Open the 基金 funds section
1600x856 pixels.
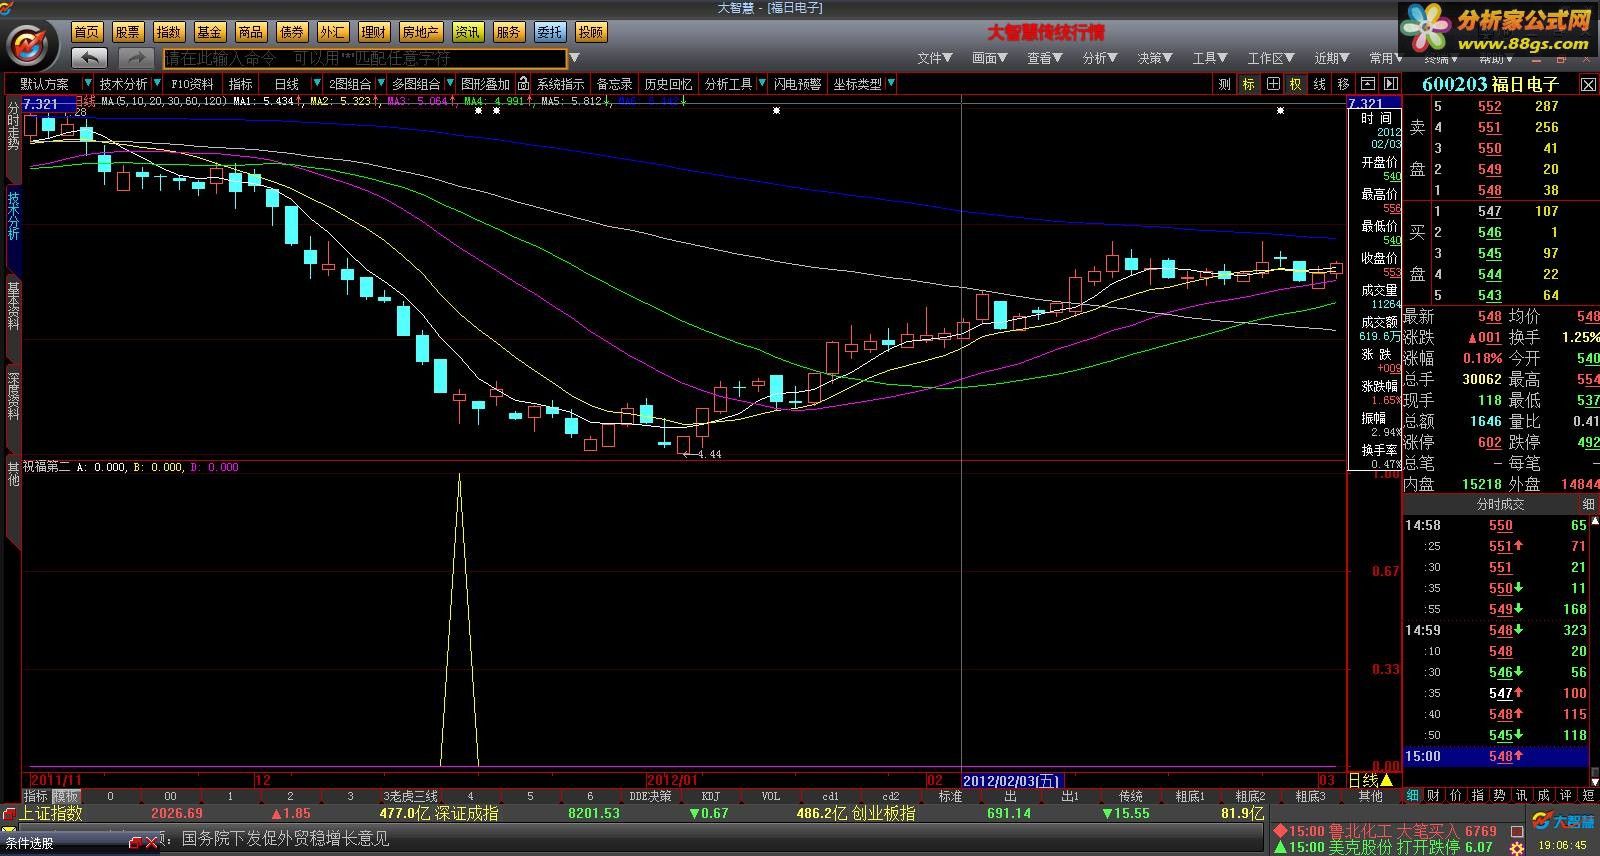click(x=210, y=32)
